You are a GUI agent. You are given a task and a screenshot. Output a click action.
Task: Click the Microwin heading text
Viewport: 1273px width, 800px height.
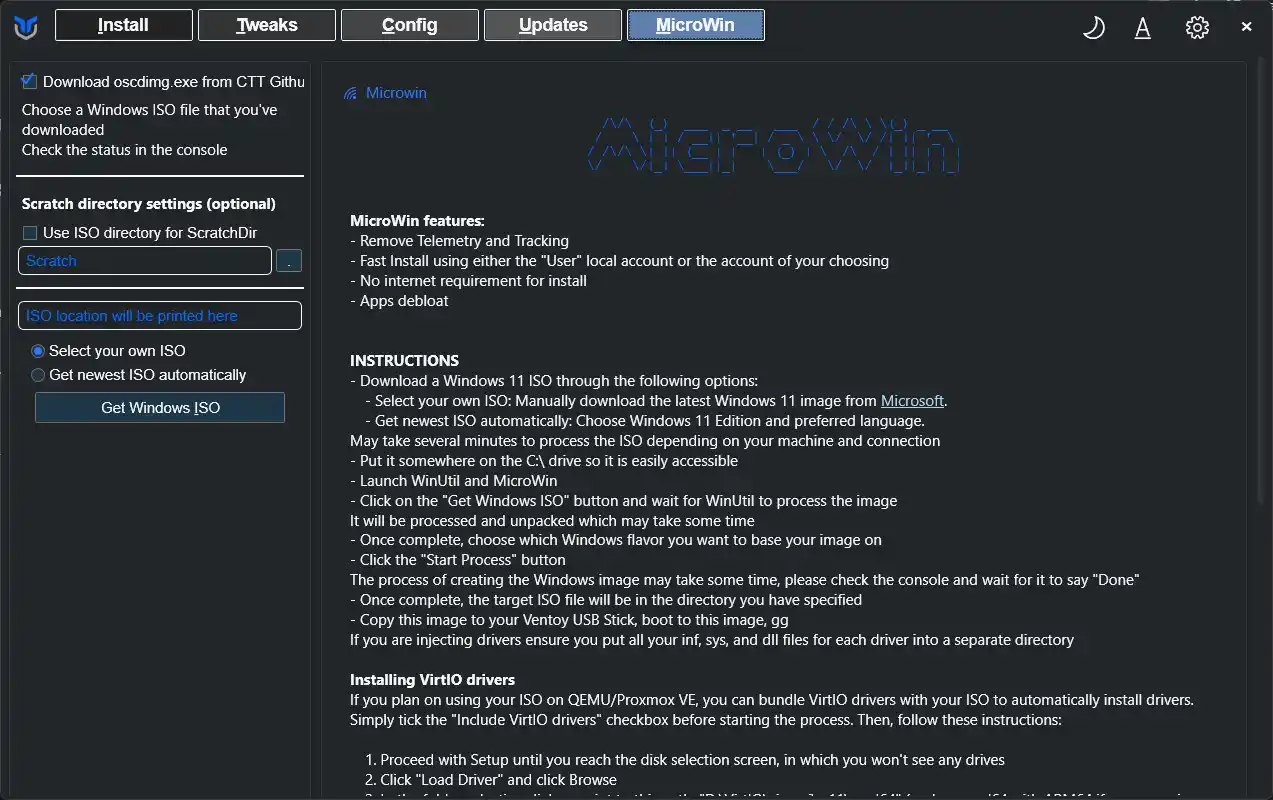click(x=396, y=93)
